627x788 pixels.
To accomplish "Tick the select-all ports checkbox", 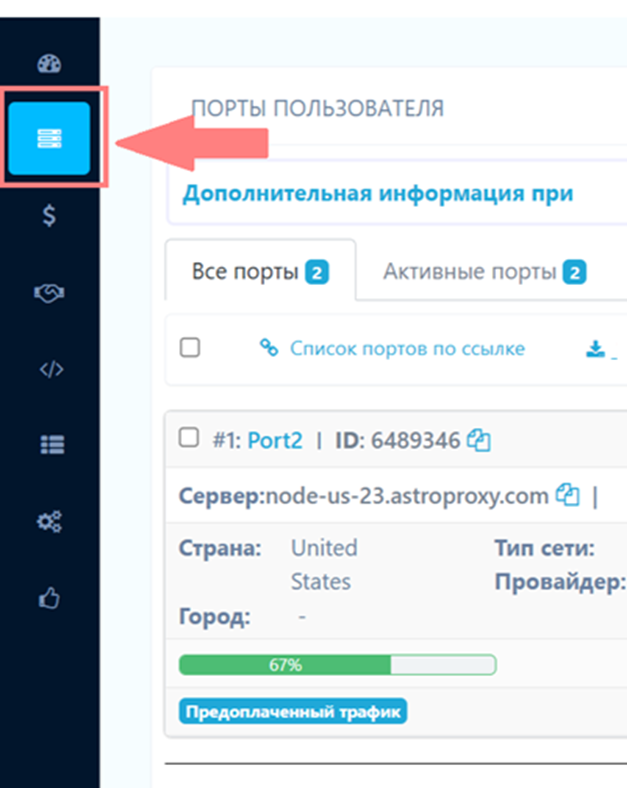I will point(190,347).
